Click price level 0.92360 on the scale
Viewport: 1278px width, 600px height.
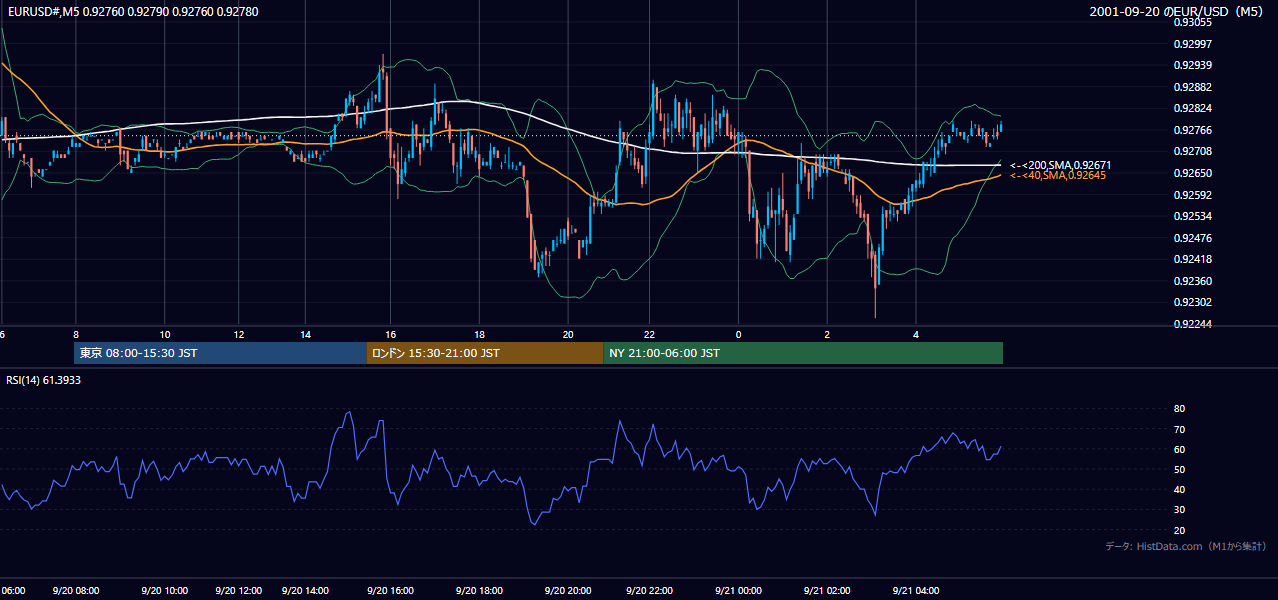click(x=1192, y=281)
